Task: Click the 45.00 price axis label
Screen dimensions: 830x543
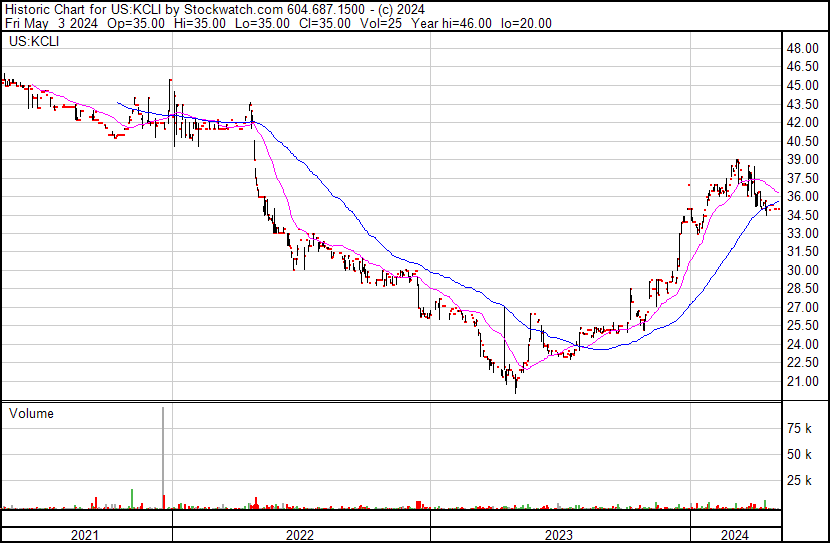Action: tap(803, 85)
